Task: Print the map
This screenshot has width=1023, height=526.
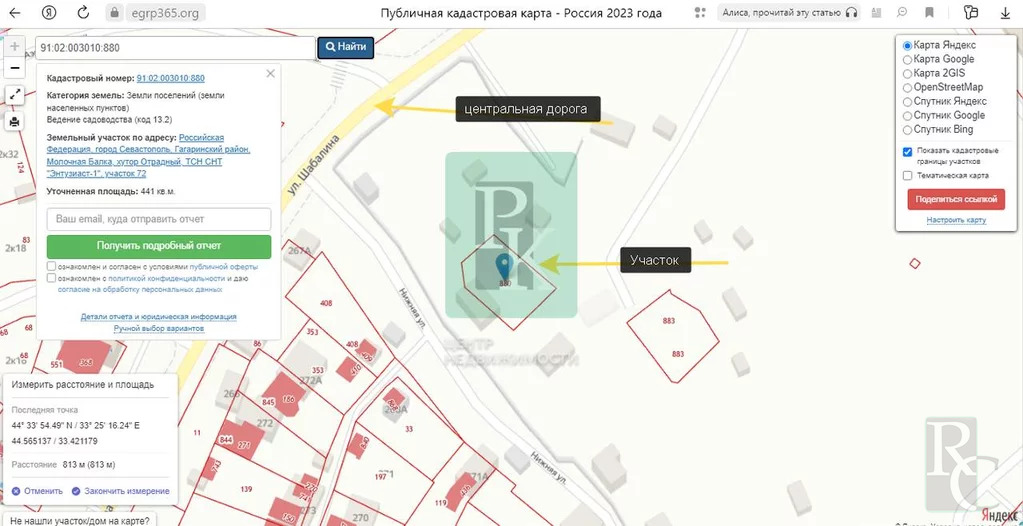Action: coord(15,121)
